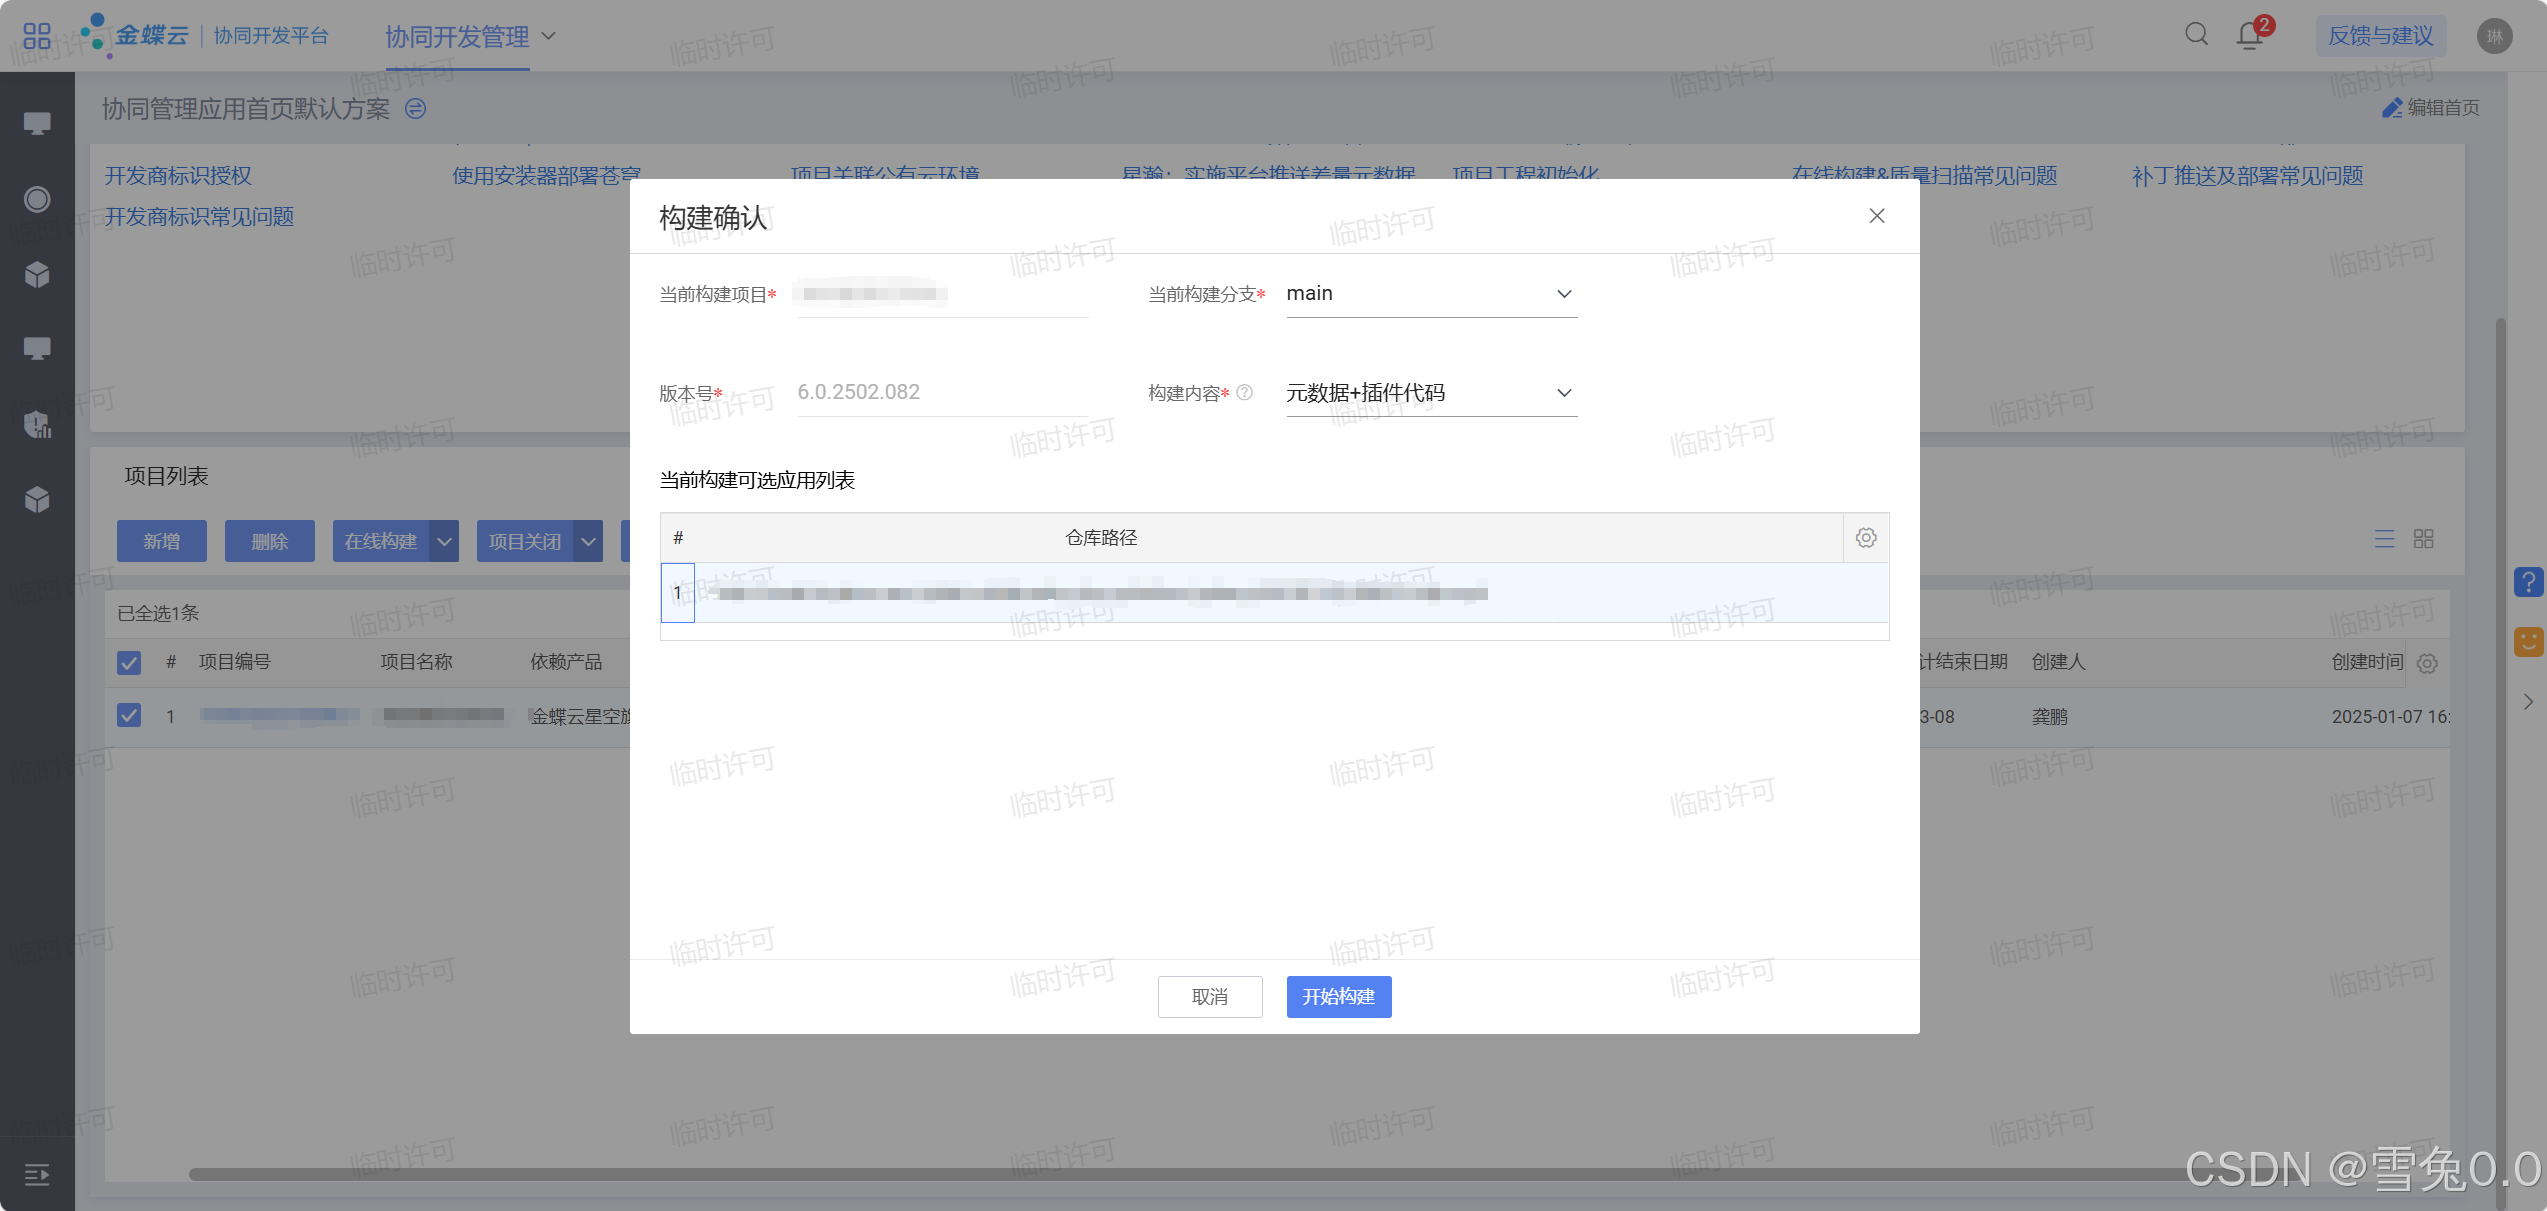Click the upper cube sidebar icon
The width and height of the screenshot is (2547, 1211).
[x=37, y=274]
